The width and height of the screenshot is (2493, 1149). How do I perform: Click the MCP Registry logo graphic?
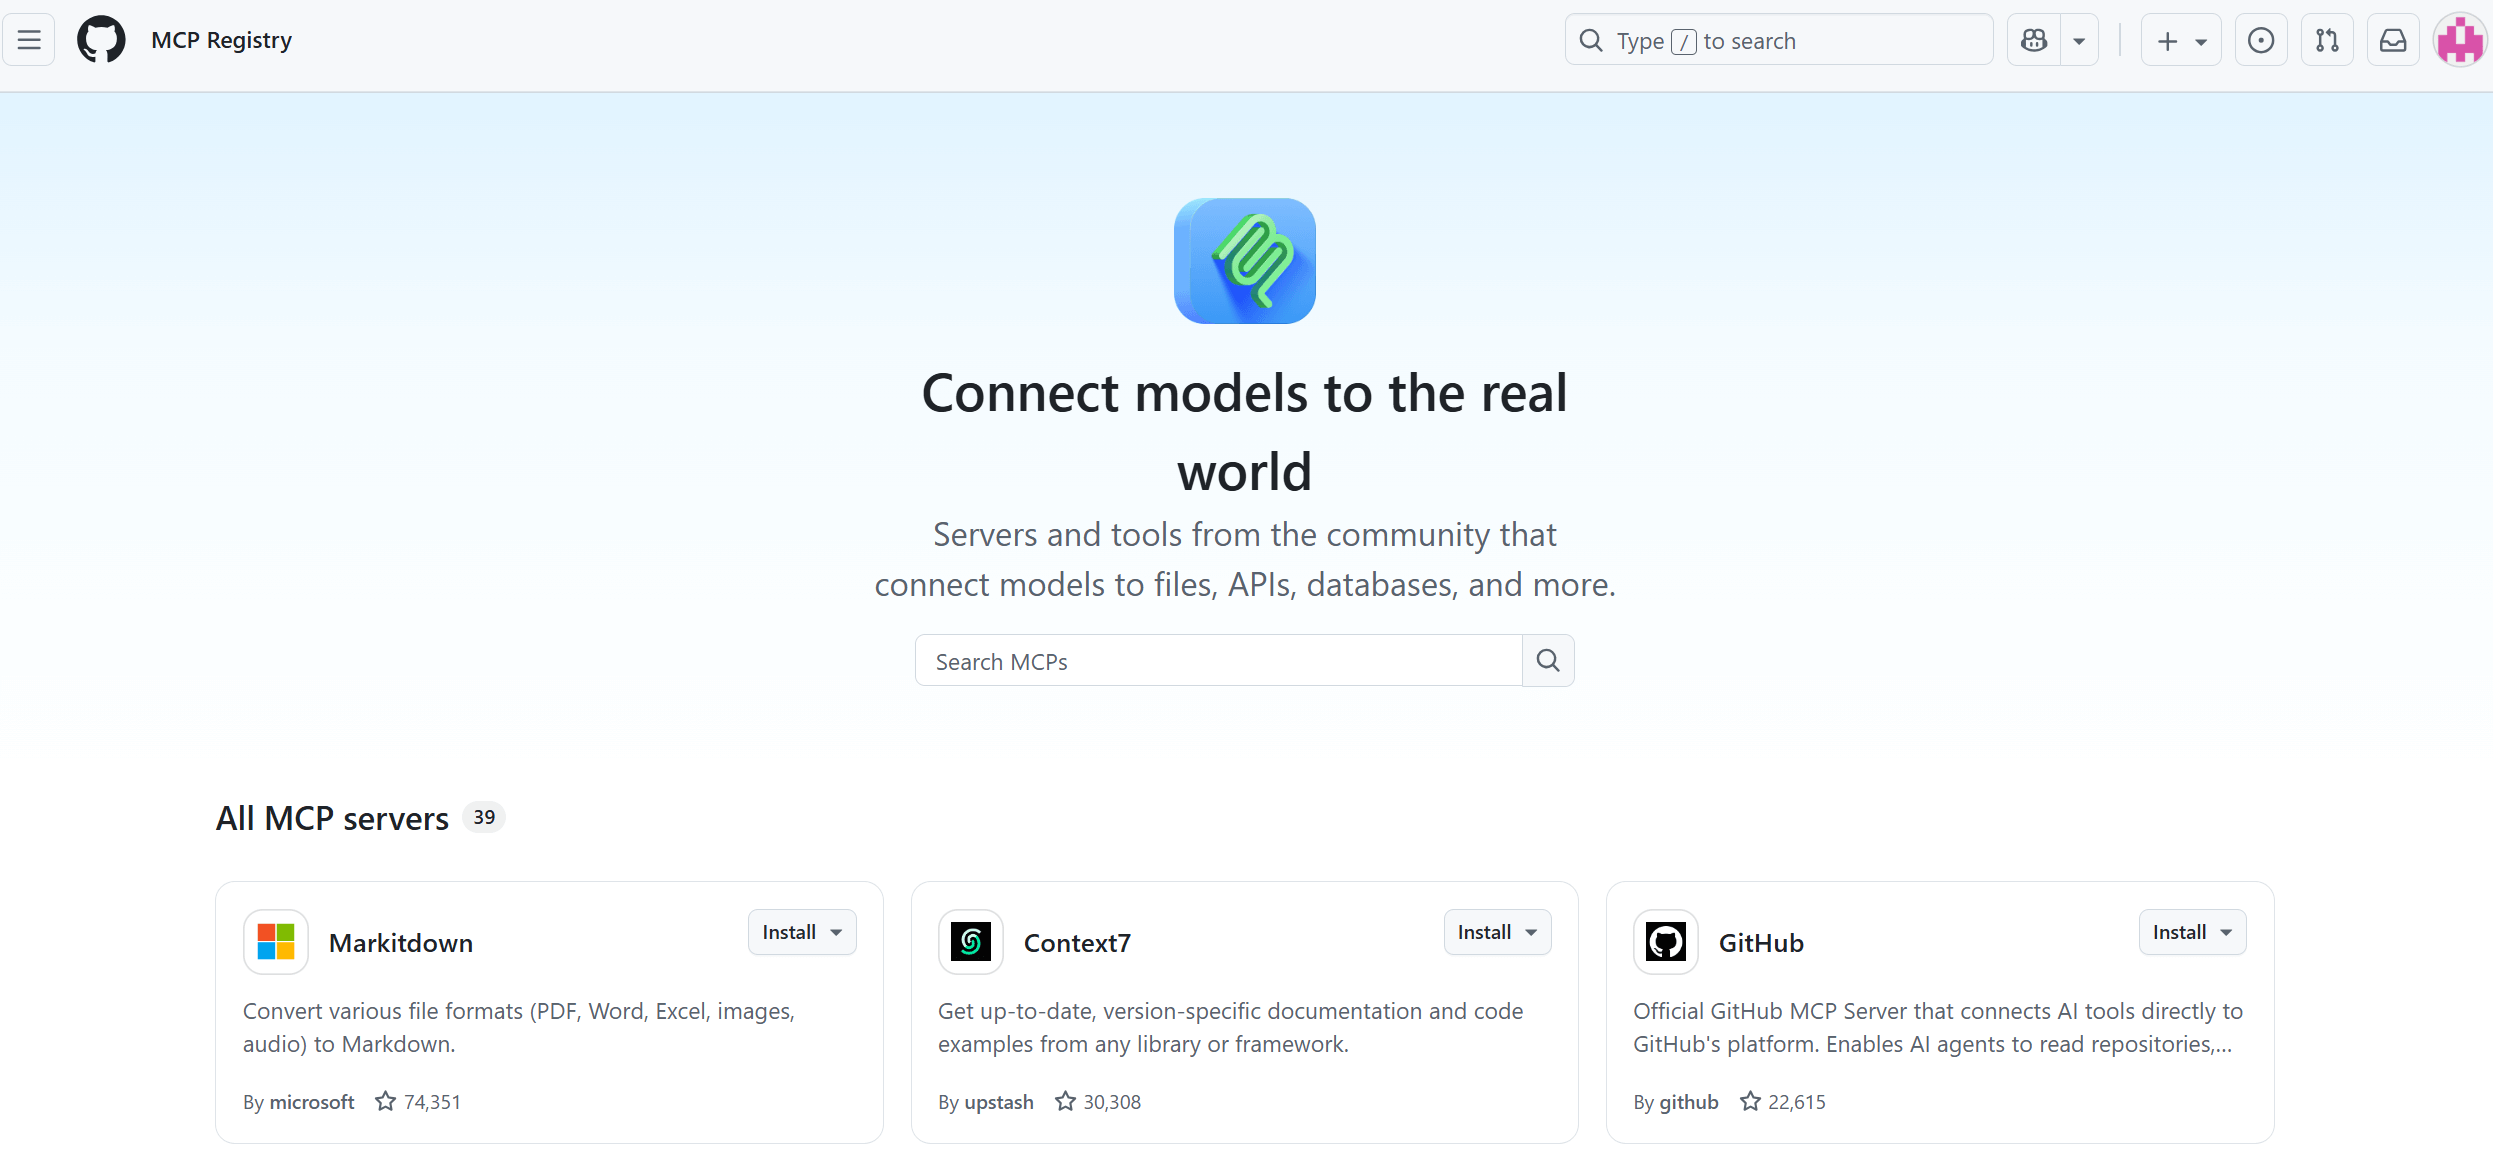(1243, 260)
